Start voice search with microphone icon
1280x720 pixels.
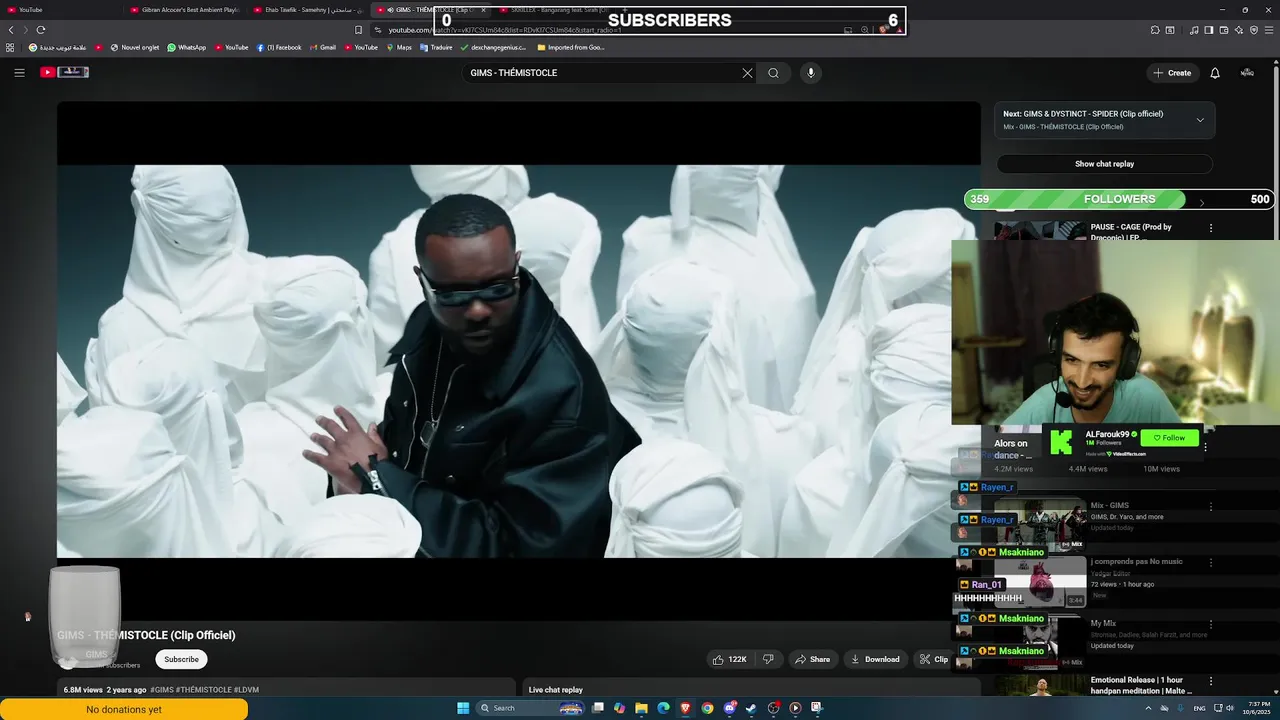(811, 73)
